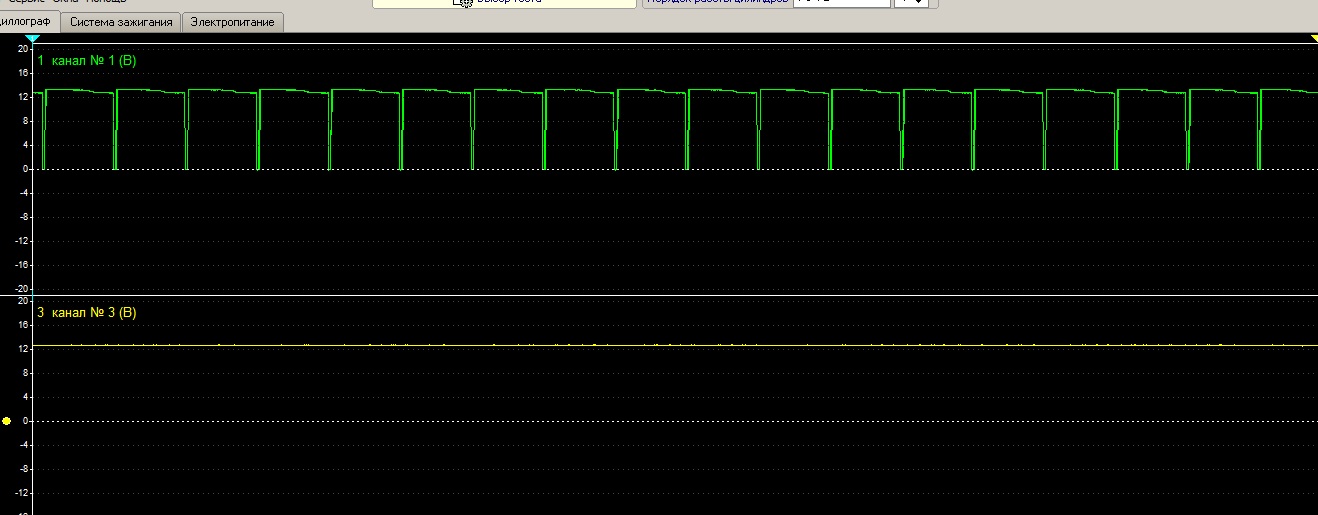Click the first falling pulse on green waveform
Screen dimensions: 1318x515
click(x=44, y=130)
